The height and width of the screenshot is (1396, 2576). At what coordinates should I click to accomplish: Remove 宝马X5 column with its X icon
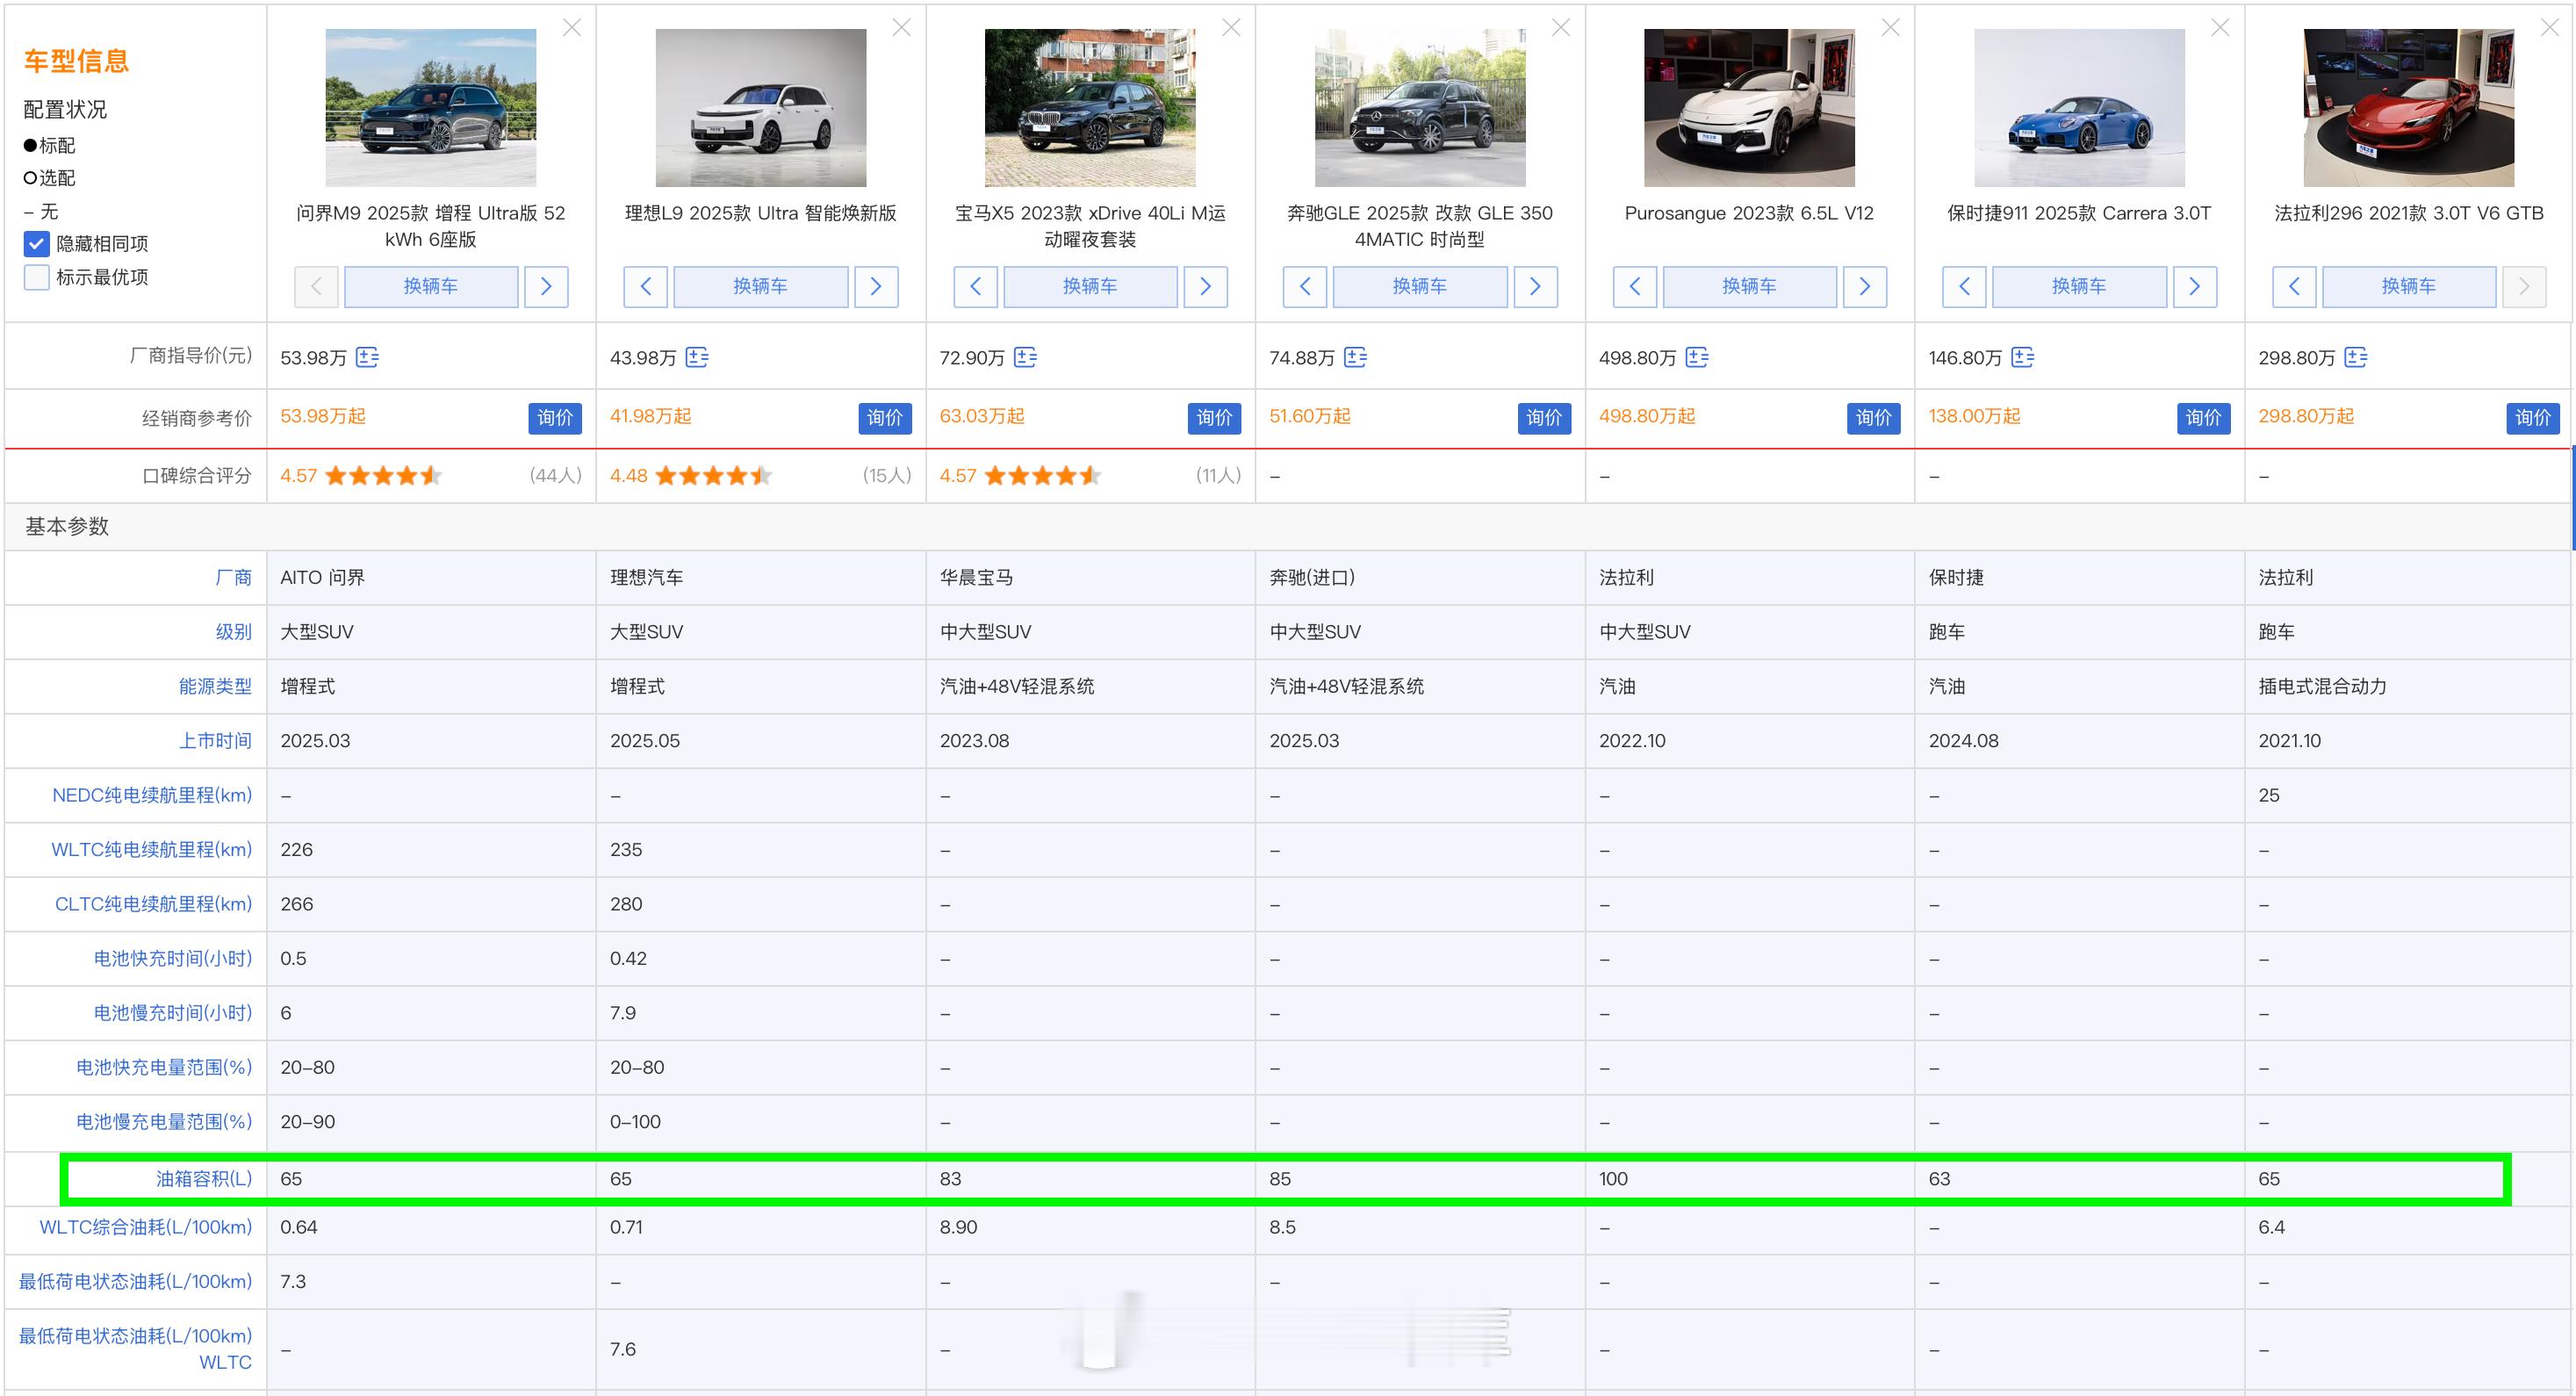coord(1231,28)
